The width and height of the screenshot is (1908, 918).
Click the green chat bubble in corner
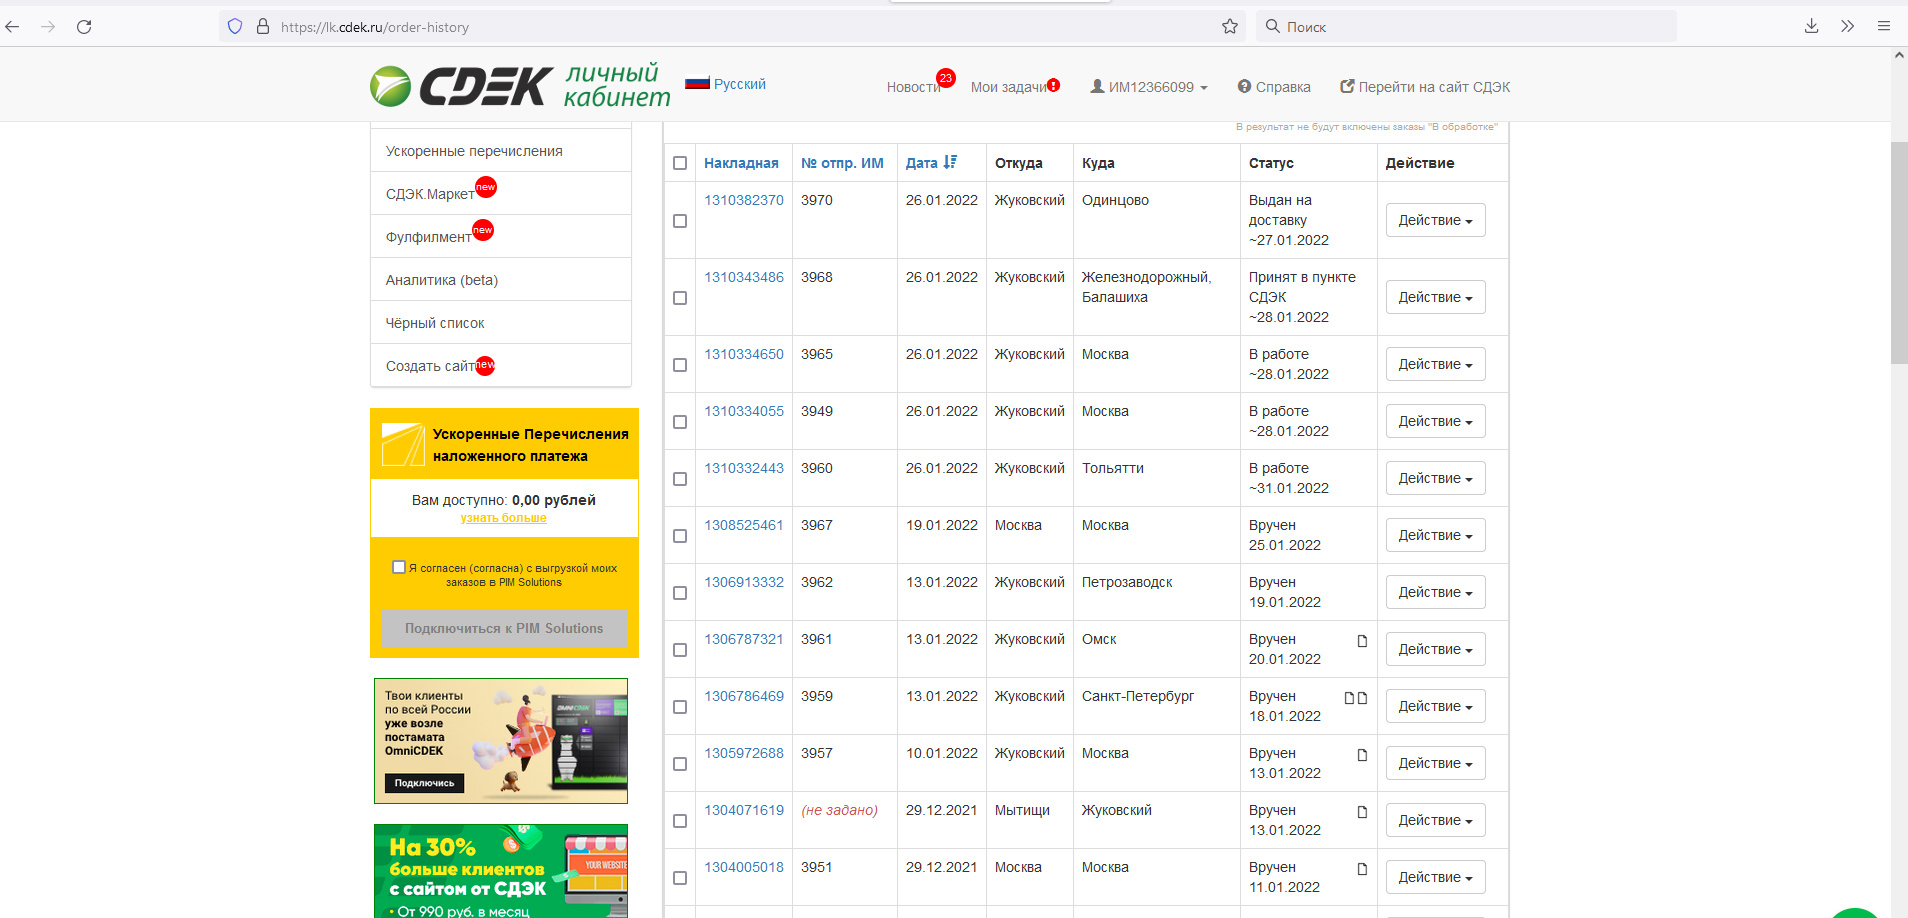point(1856,912)
